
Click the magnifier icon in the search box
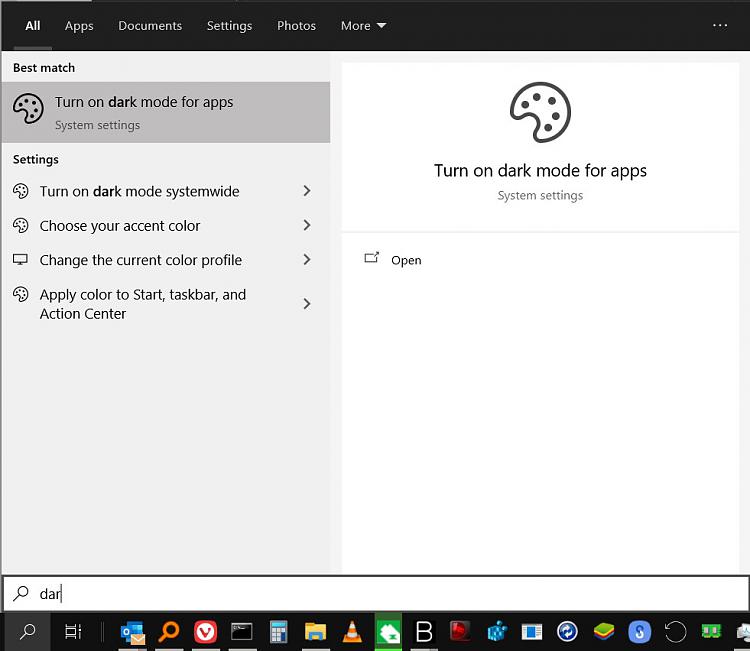pos(21,593)
